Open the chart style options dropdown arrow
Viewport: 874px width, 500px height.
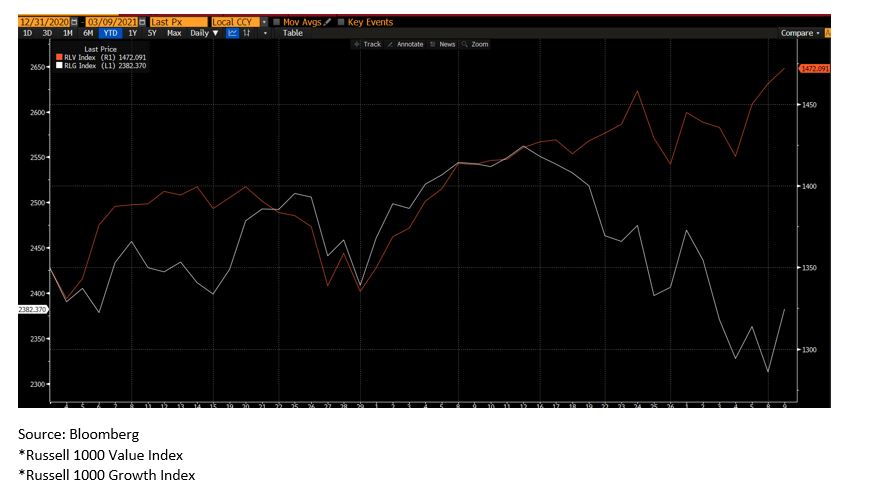click(x=265, y=33)
